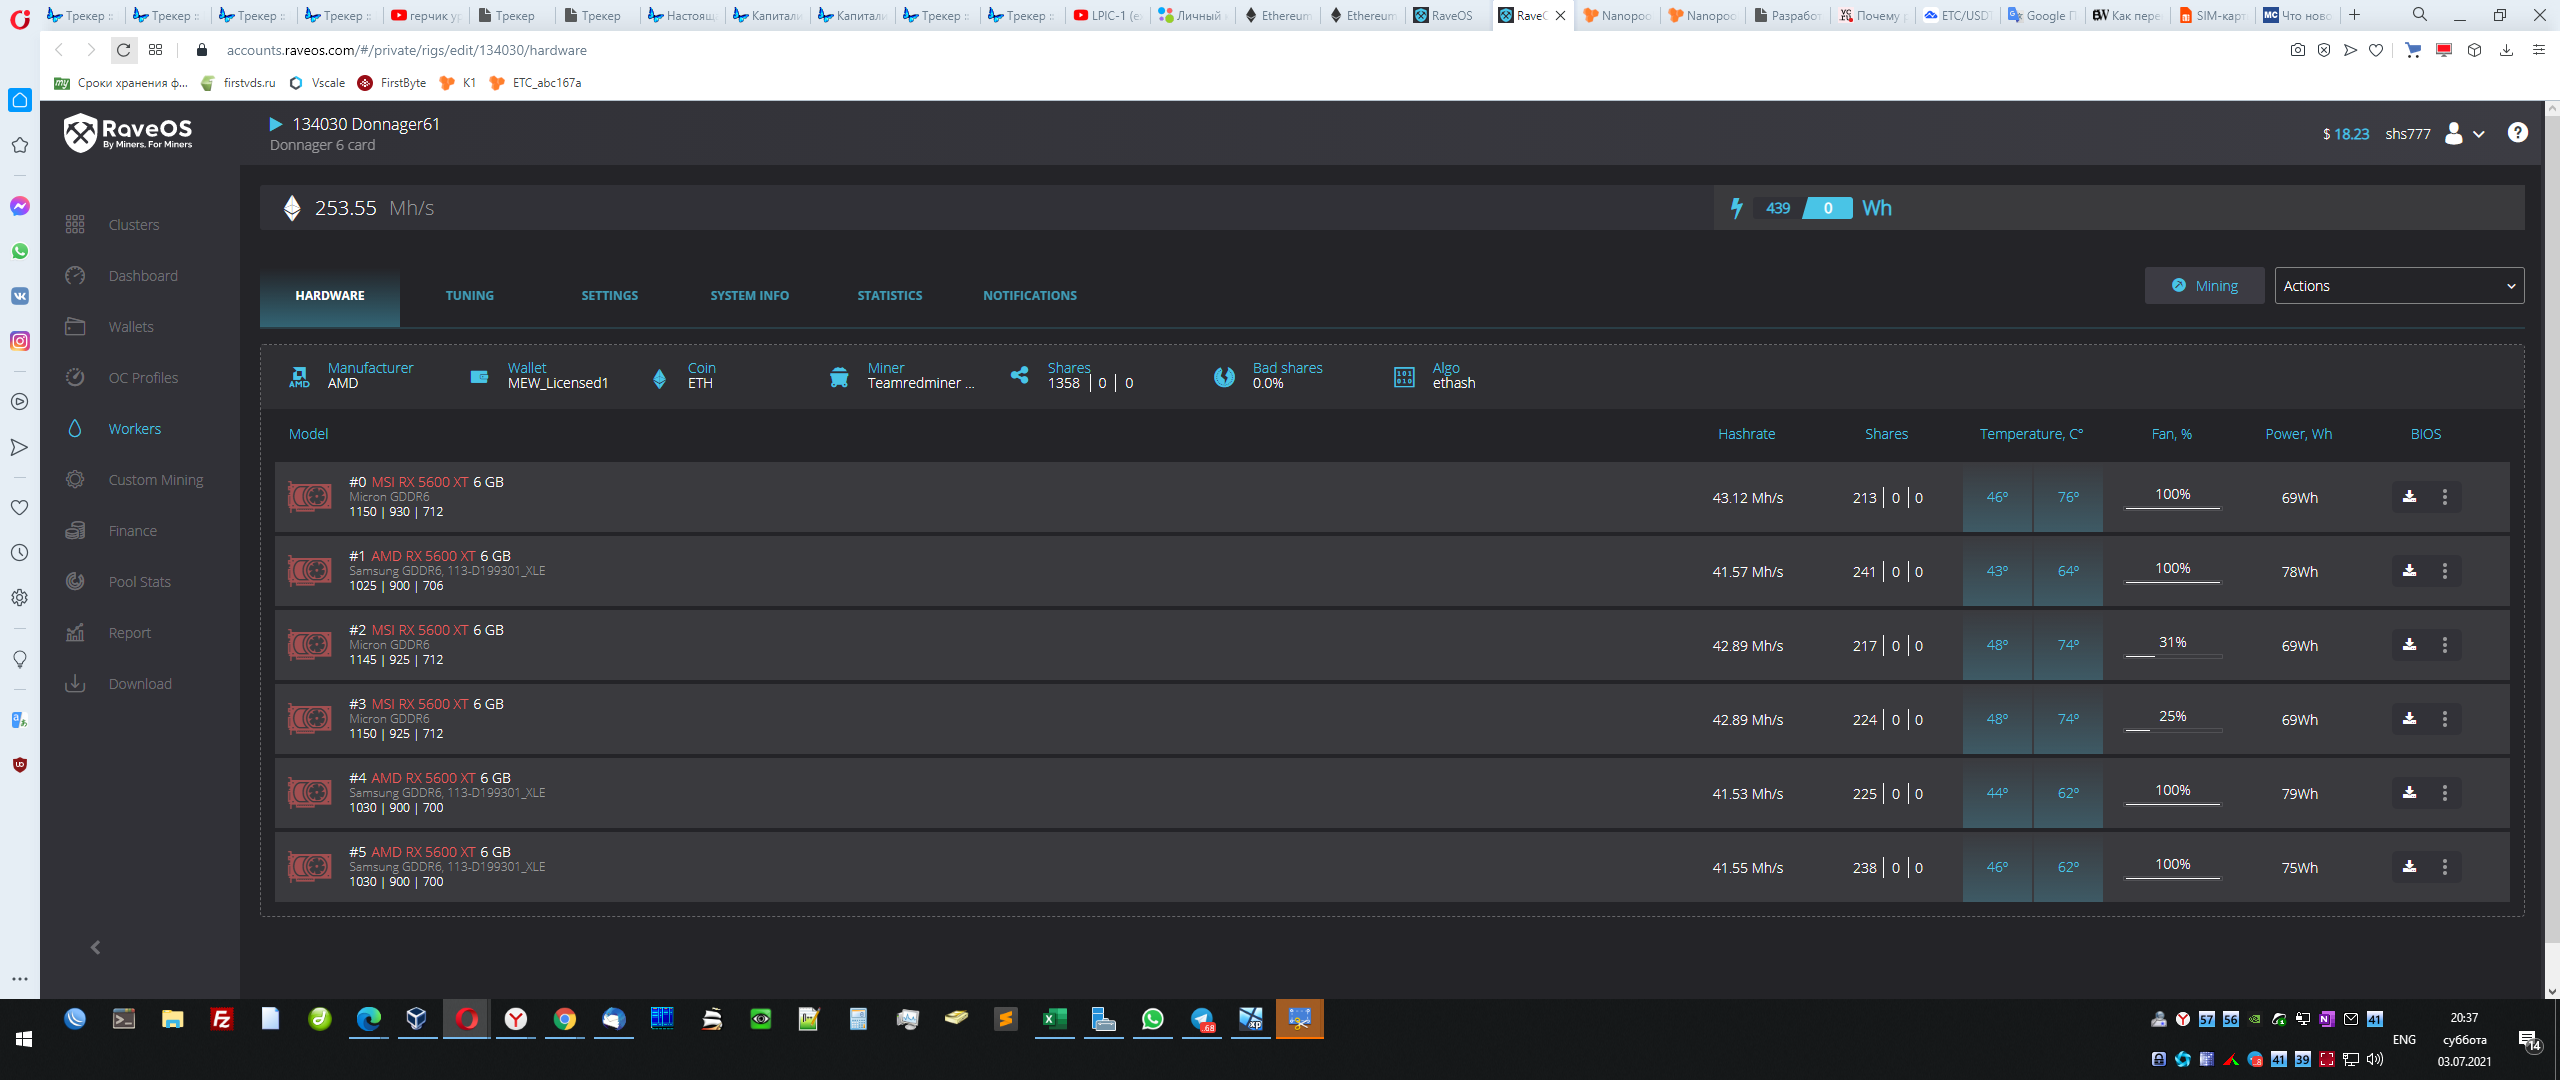
Task: Open three-dot menu for GPU #3
Action: point(2444,719)
